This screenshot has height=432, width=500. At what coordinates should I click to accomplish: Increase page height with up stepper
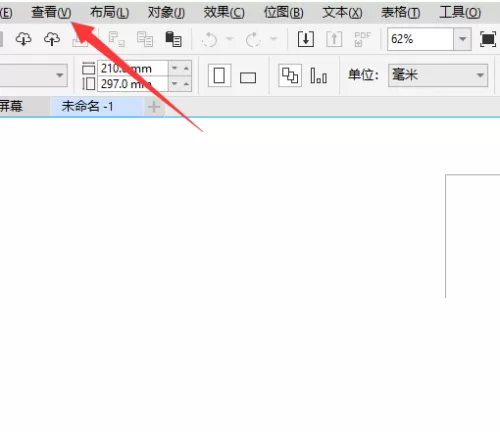(186, 84)
